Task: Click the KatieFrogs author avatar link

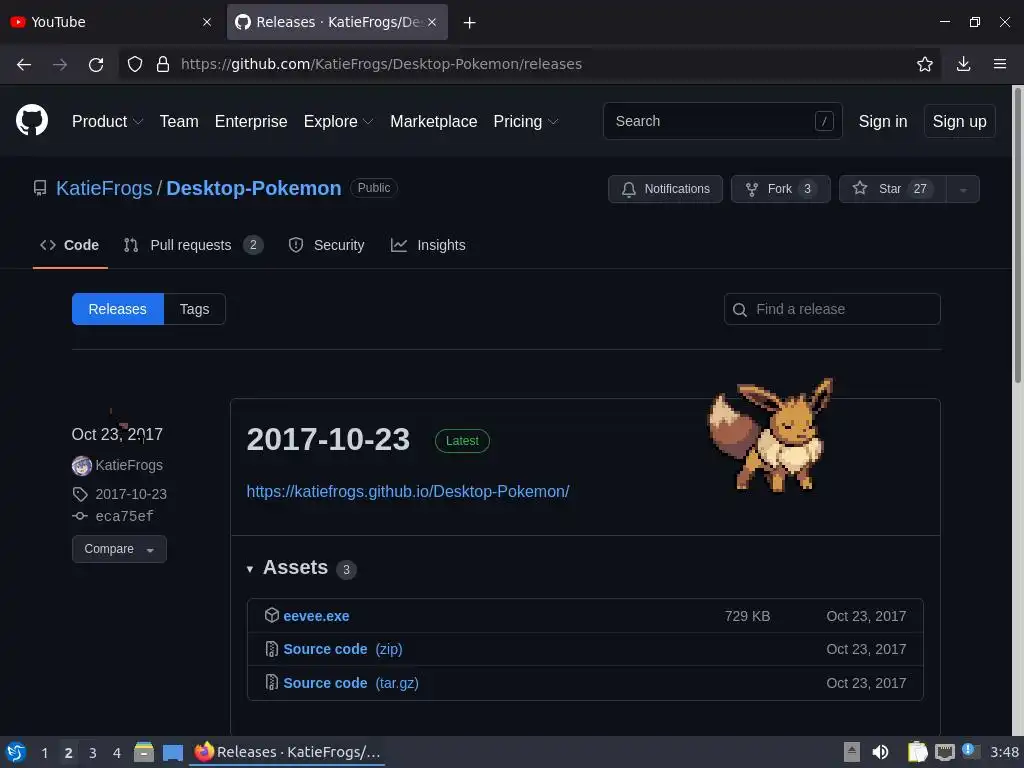Action: pos(82,466)
